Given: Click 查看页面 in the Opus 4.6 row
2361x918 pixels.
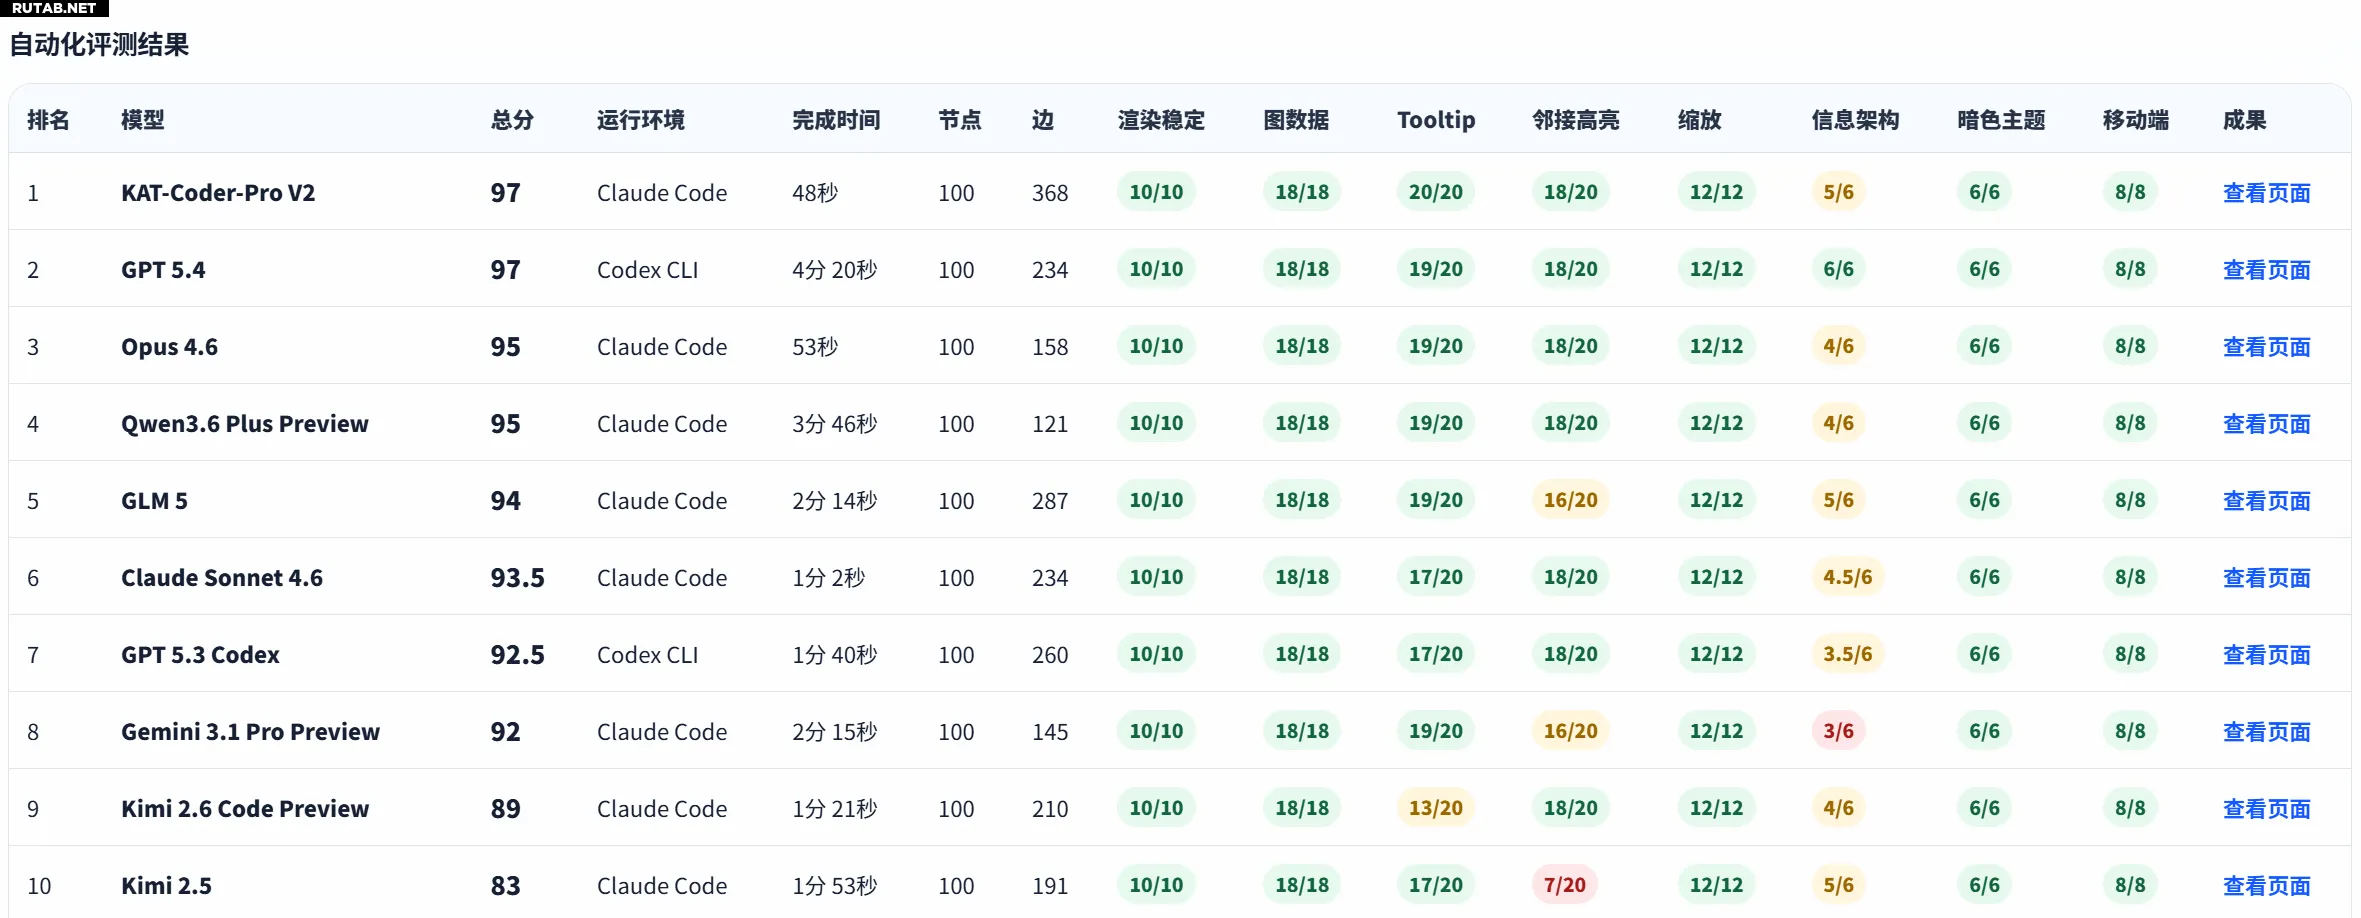Looking at the screenshot, I should (2266, 347).
